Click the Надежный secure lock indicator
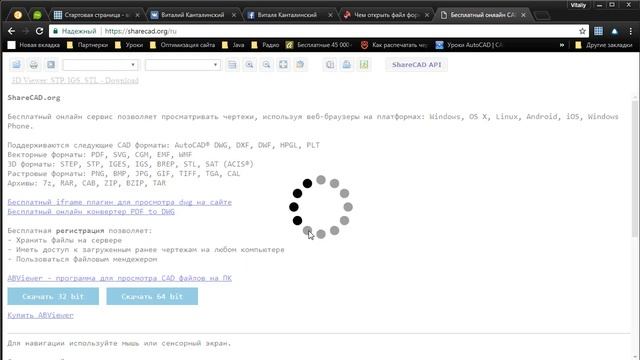640x360 pixels. pyautogui.click(x=74, y=31)
